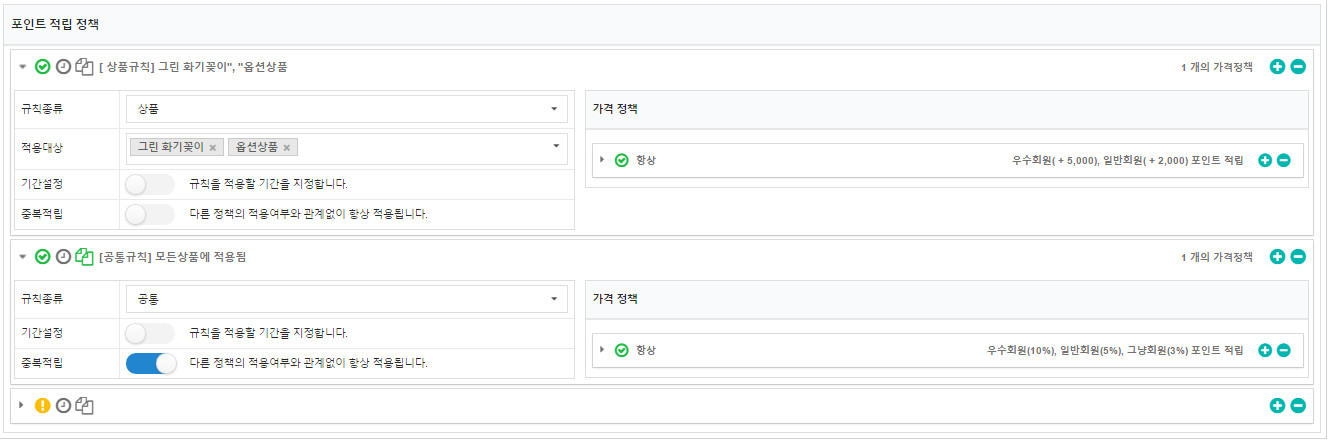Click yellow warning icon on empty rule
This screenshot has height=443, width=1328.
click(43, 406)
